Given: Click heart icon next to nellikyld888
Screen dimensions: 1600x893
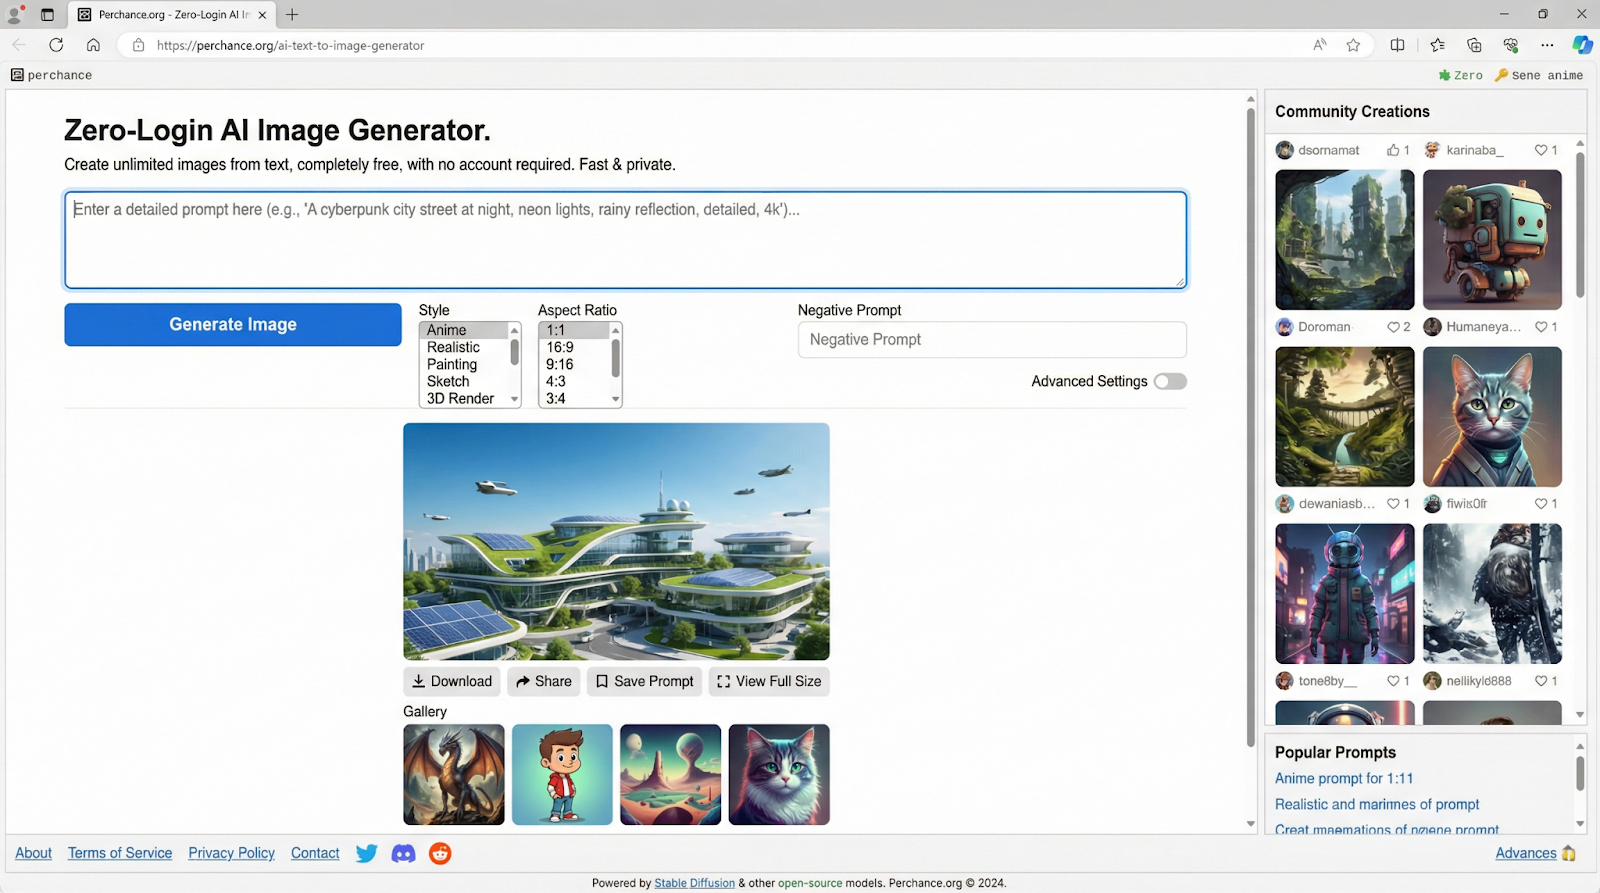Looking at the screenshot, I should click(1541, 681).
